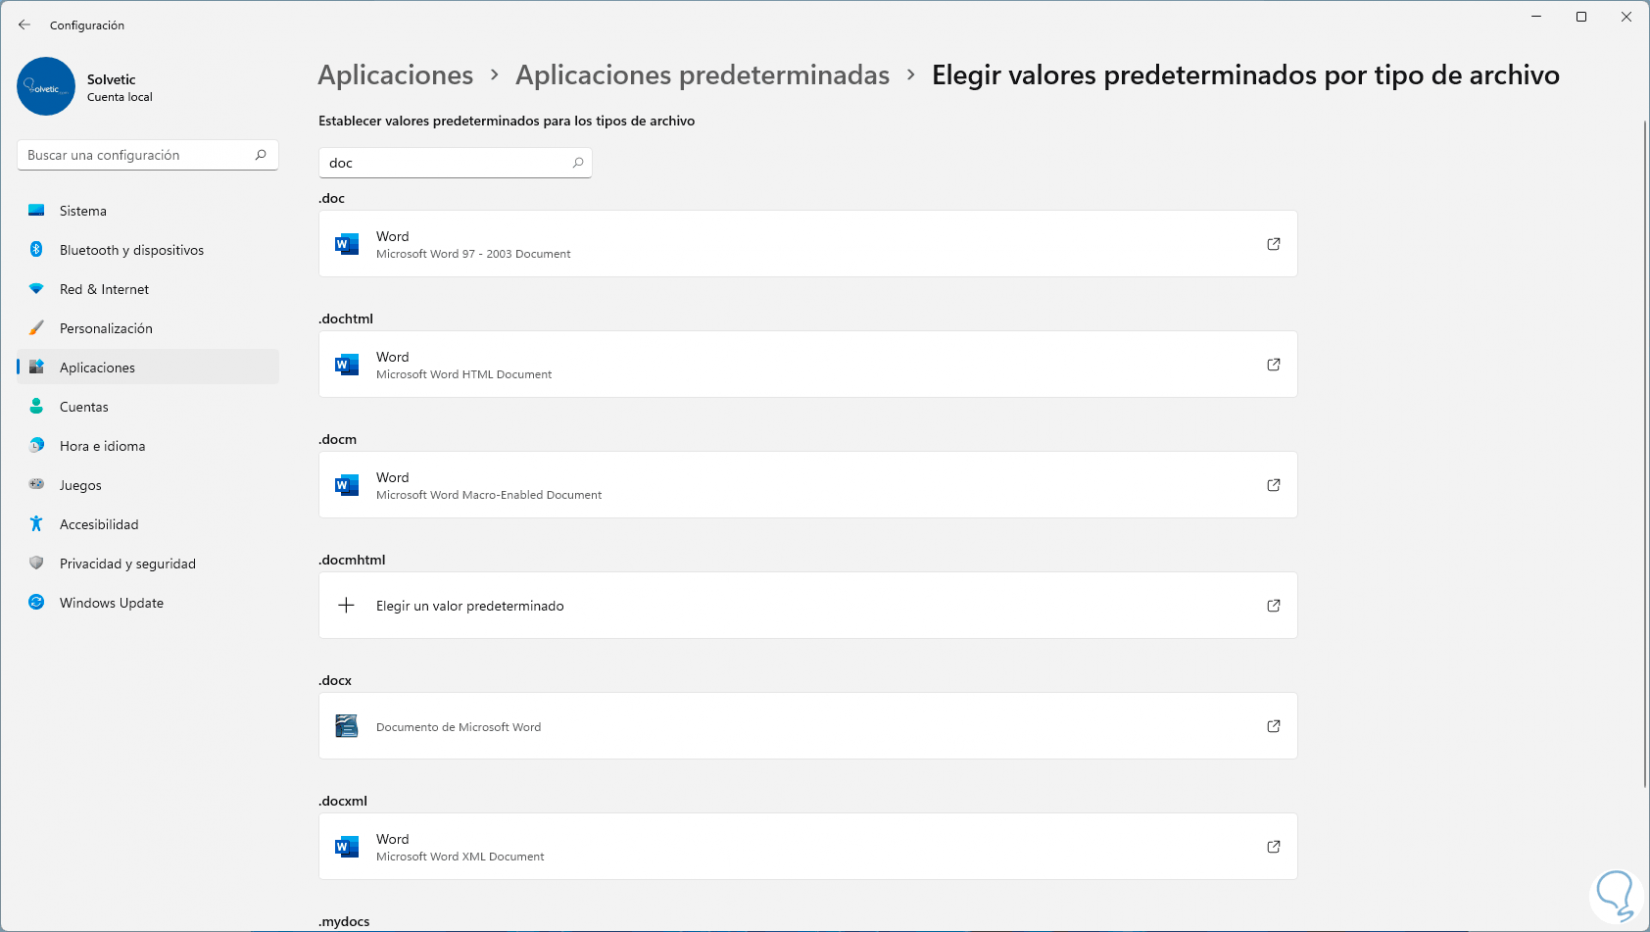Choose Elegir un valor predeterminado for .docmhtml
The width and height of the screenshot is (1650, 932).
click(x=808, y=606)
